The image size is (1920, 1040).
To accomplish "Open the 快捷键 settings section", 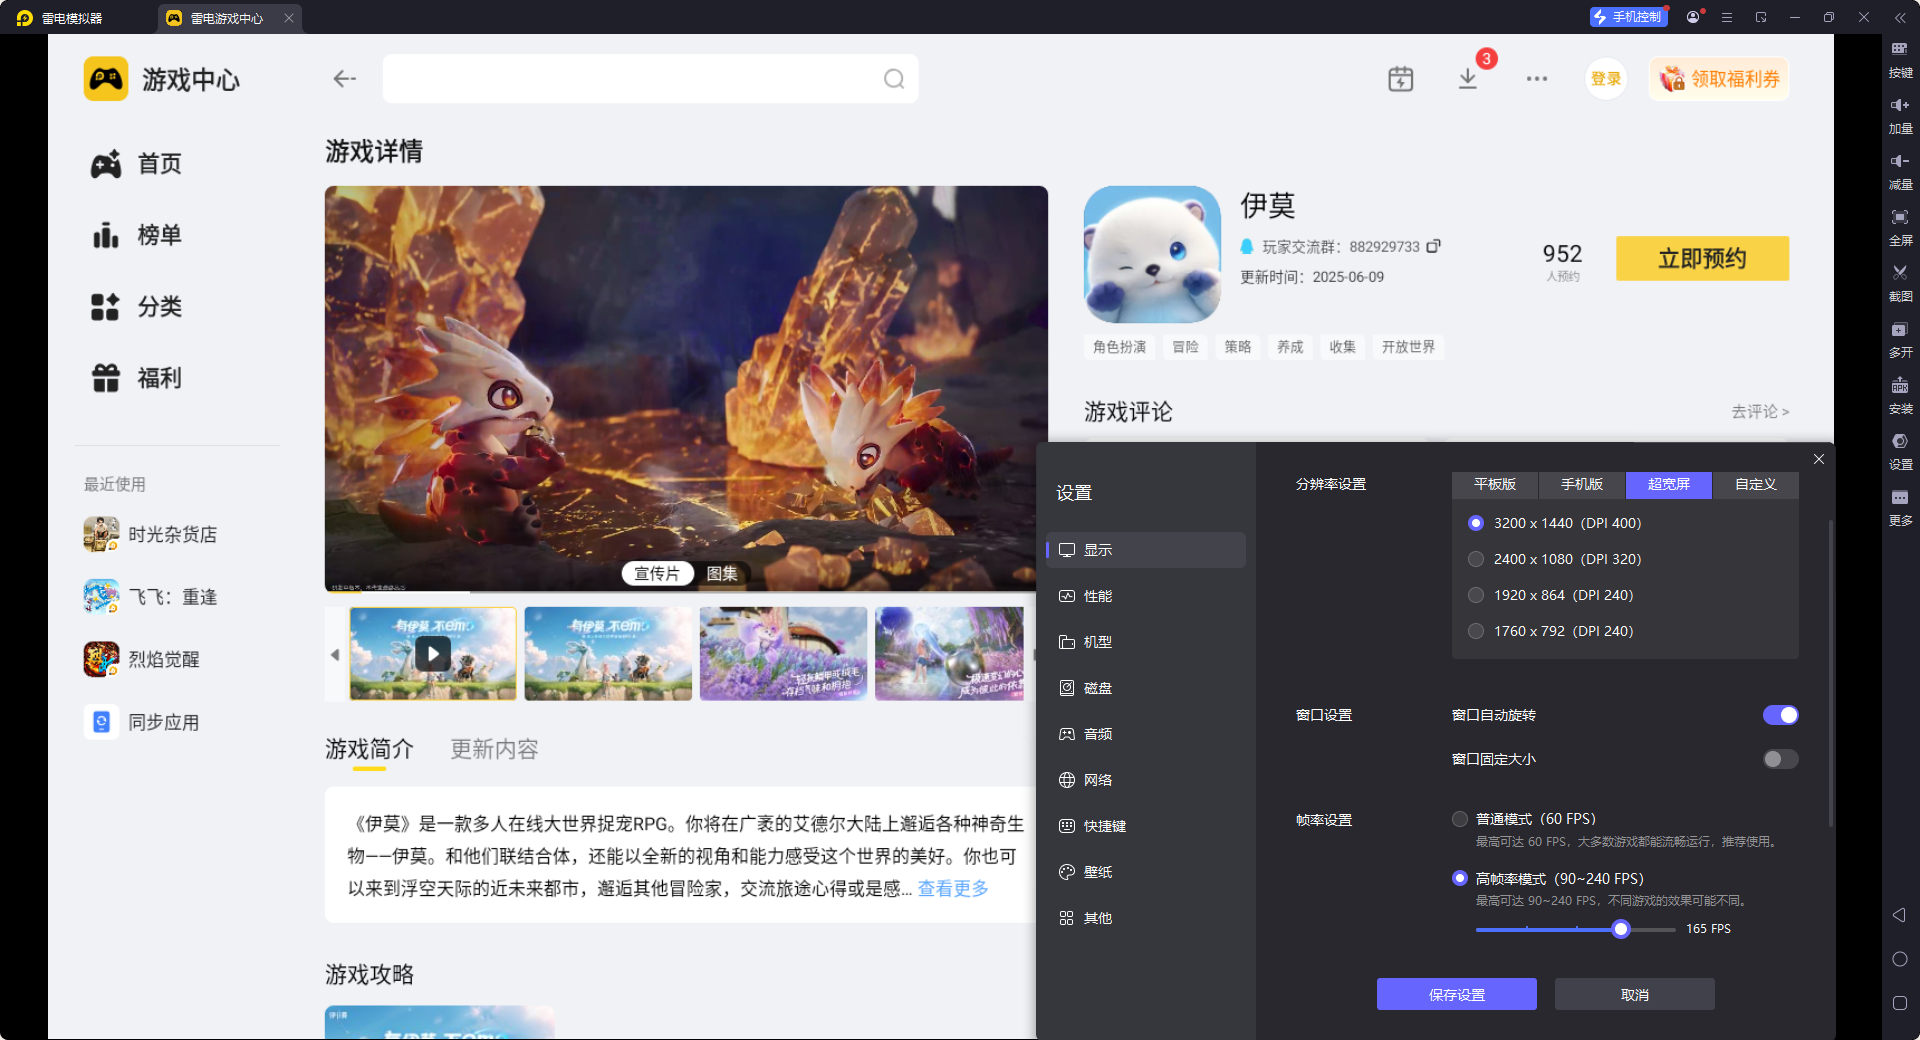I will tap(1103, 825).
